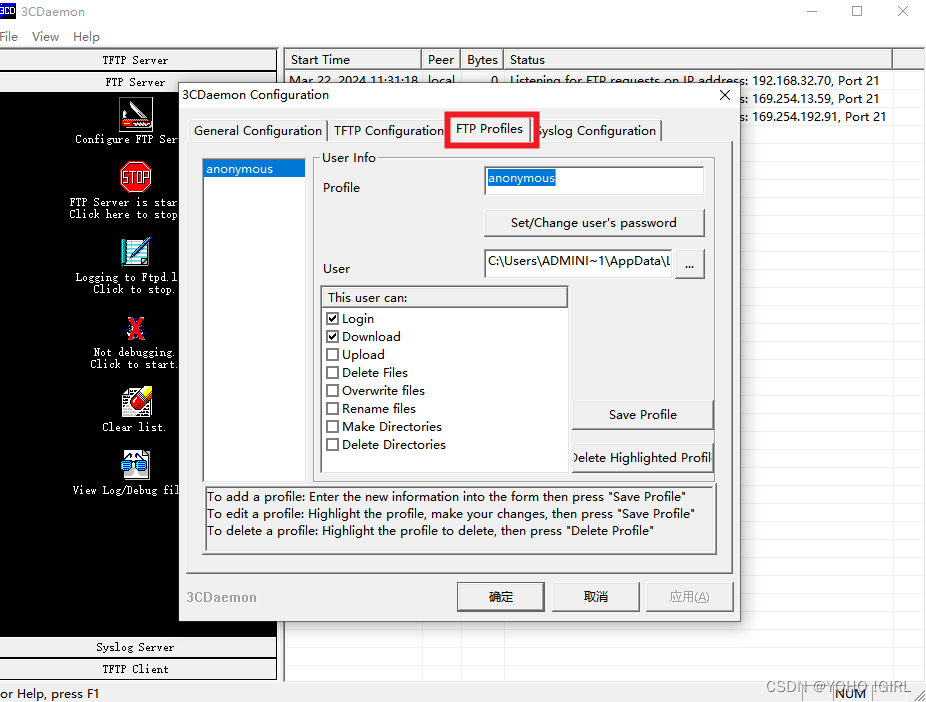Click Set/Change user's password button
This screenshot has height=702, width=926.
[x=594, y=223]
